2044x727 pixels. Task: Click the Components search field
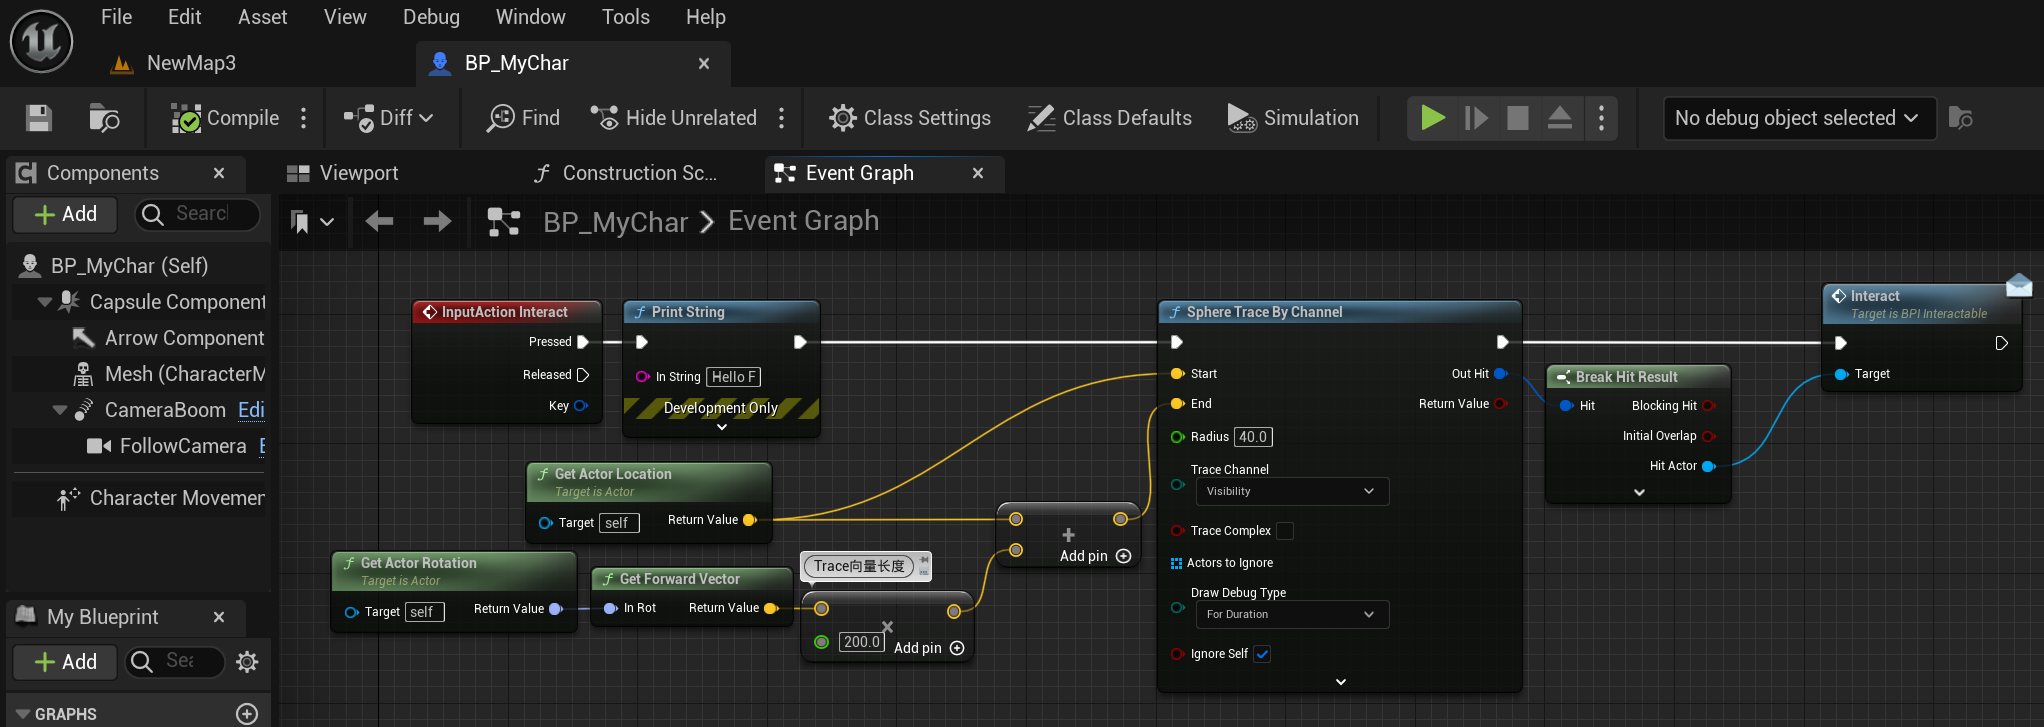pyautogui.click(x=198, y=214)
